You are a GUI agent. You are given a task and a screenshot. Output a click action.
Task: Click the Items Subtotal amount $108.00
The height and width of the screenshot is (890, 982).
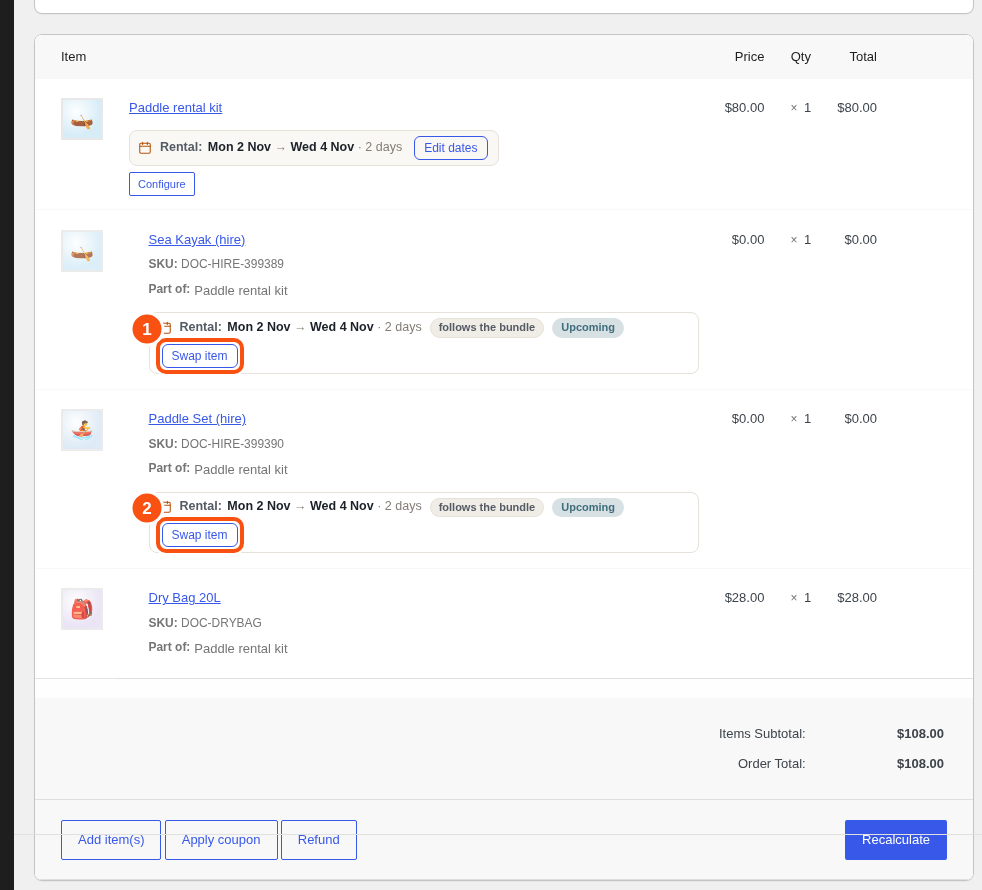coord(920,734)
